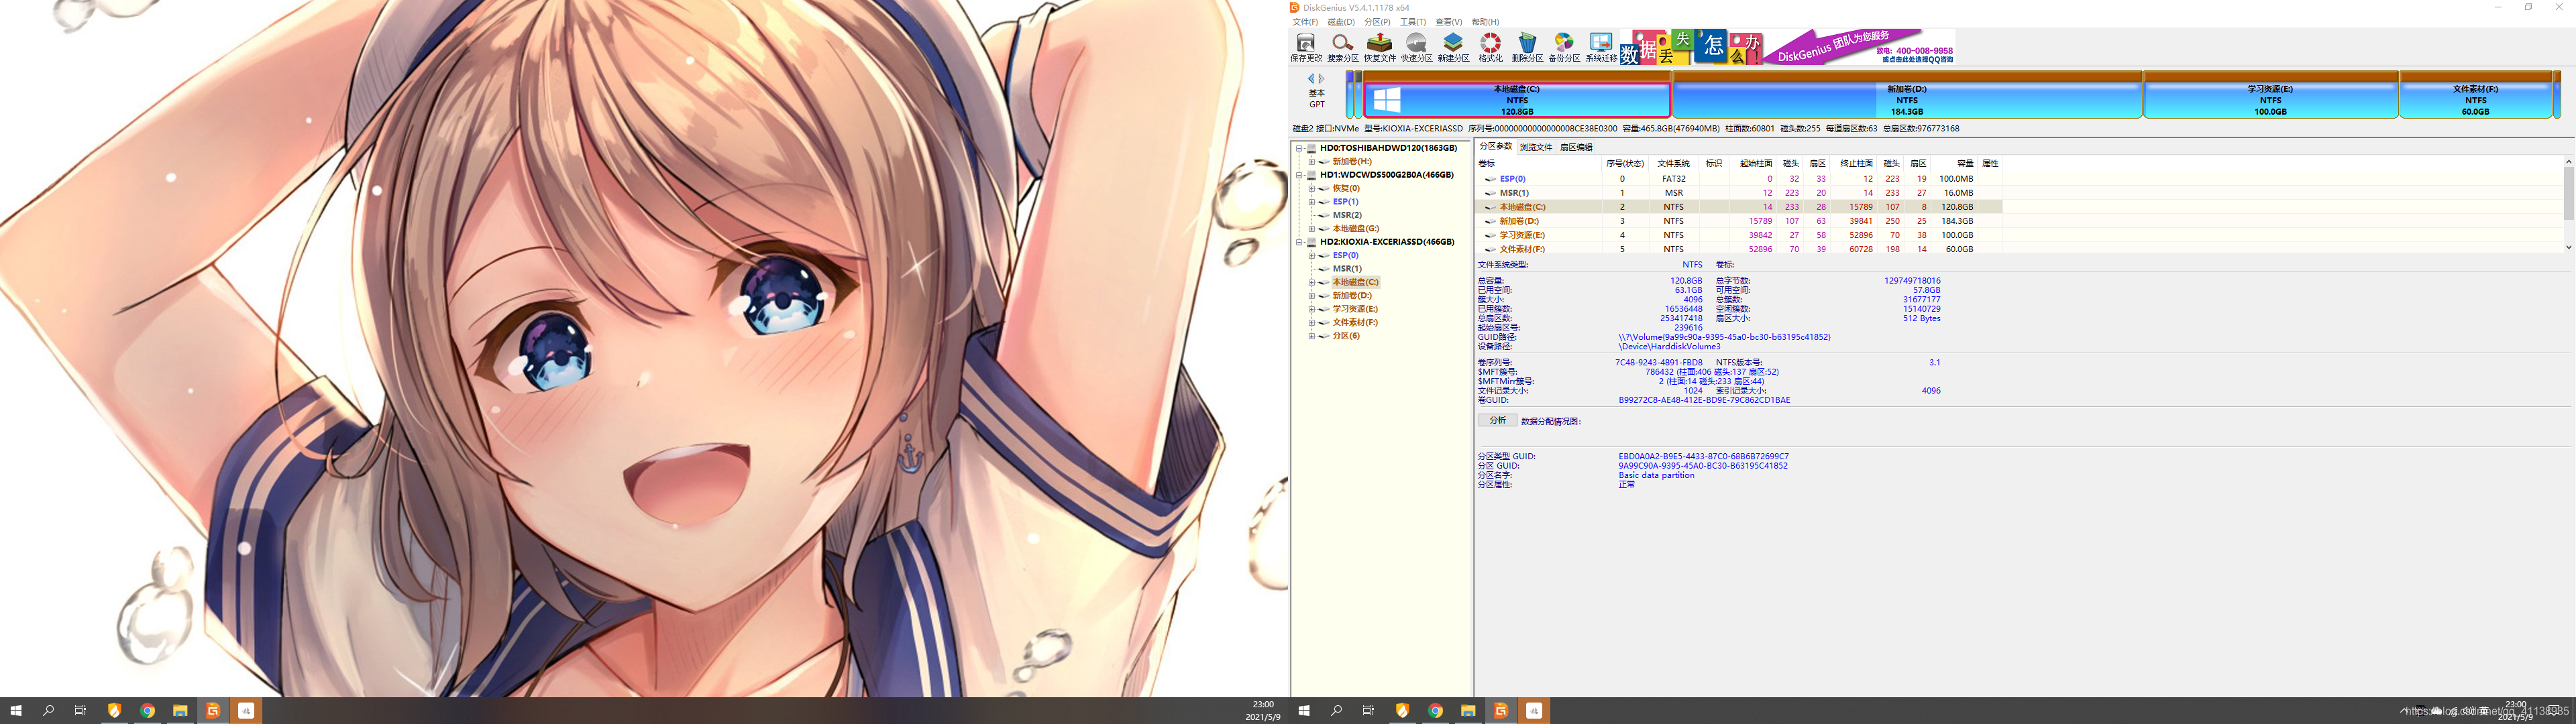Collapse the HD1:WDCWDS500G2B0A disk node
Image resolution: width=2576 pixels, height=724 pixels.
click(1299, 175)
